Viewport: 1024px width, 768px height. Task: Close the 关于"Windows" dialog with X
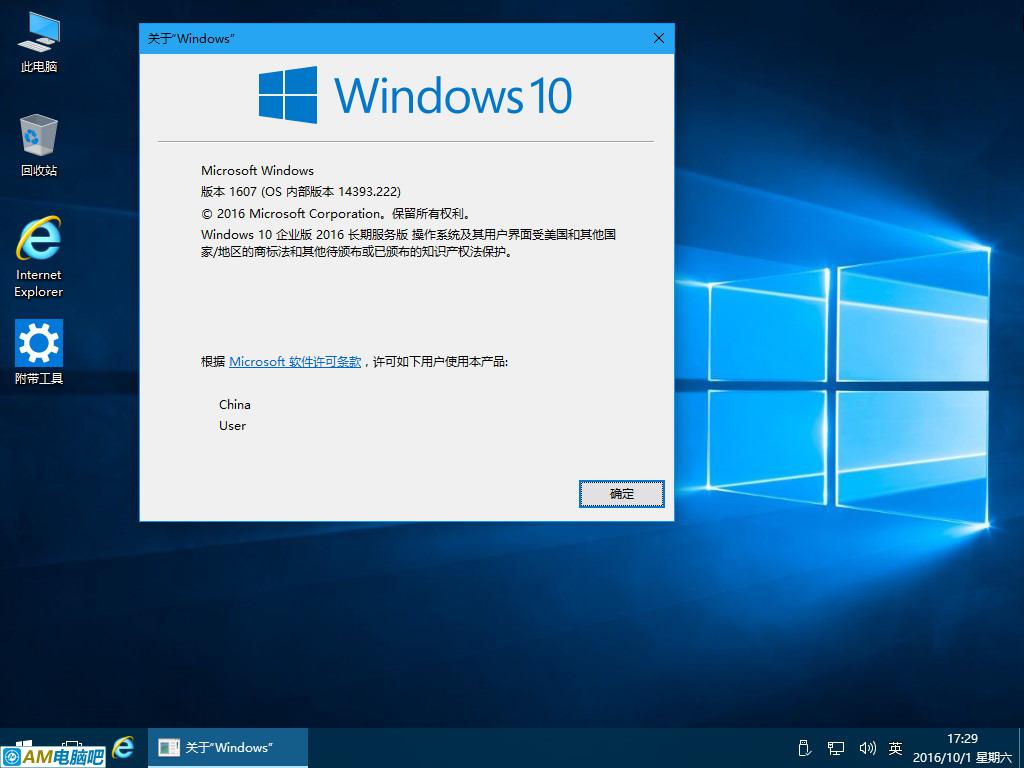pyautogui.click(x=658, y=39)
